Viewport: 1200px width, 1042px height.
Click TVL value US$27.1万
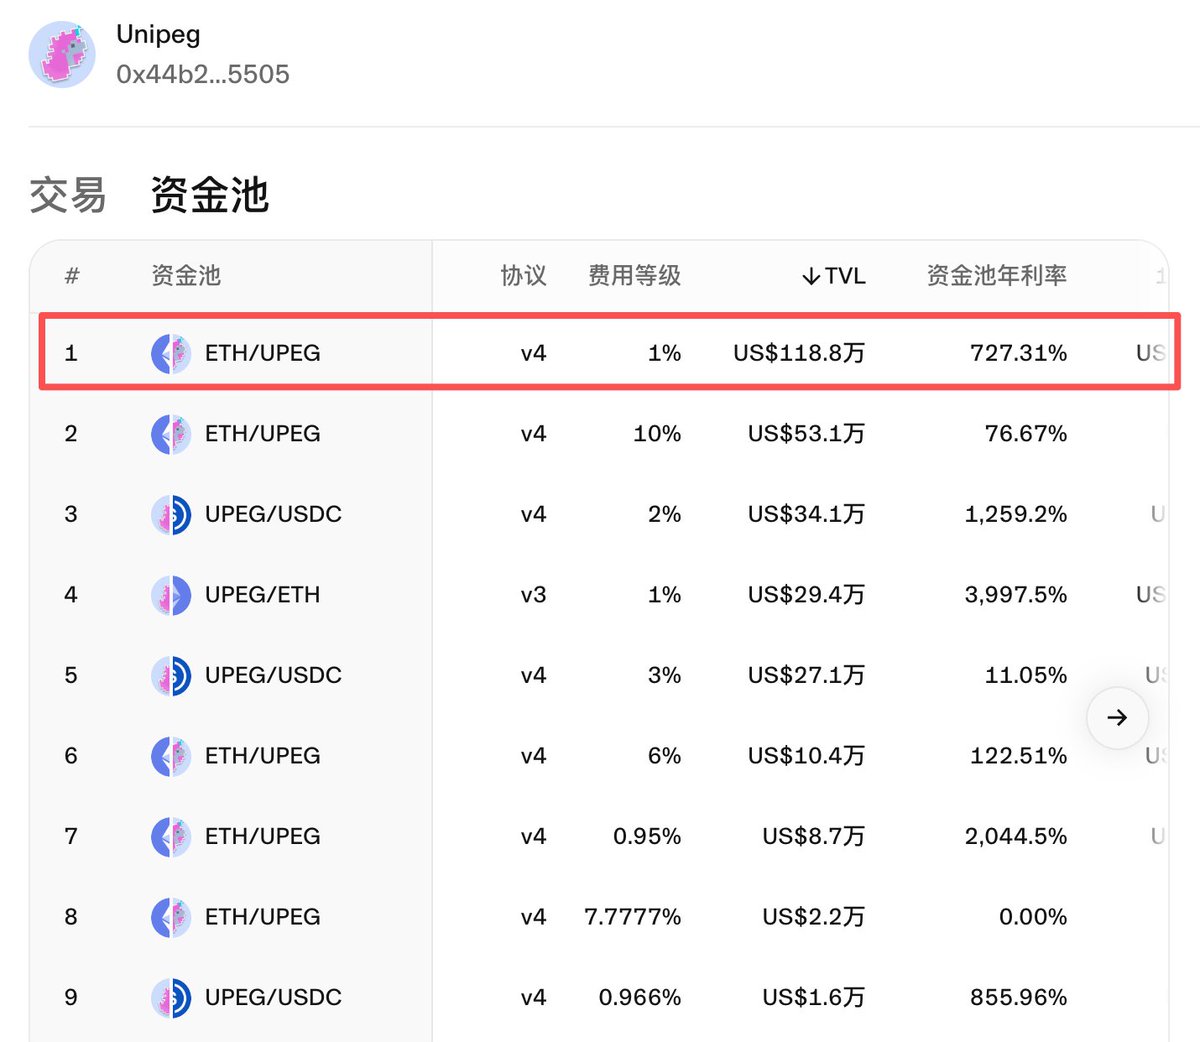click(806, 675)
